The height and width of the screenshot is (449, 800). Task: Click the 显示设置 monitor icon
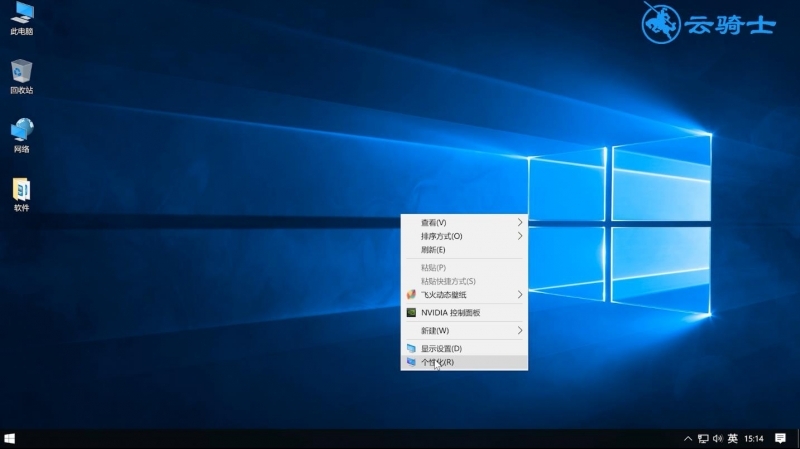pos(411,348)
